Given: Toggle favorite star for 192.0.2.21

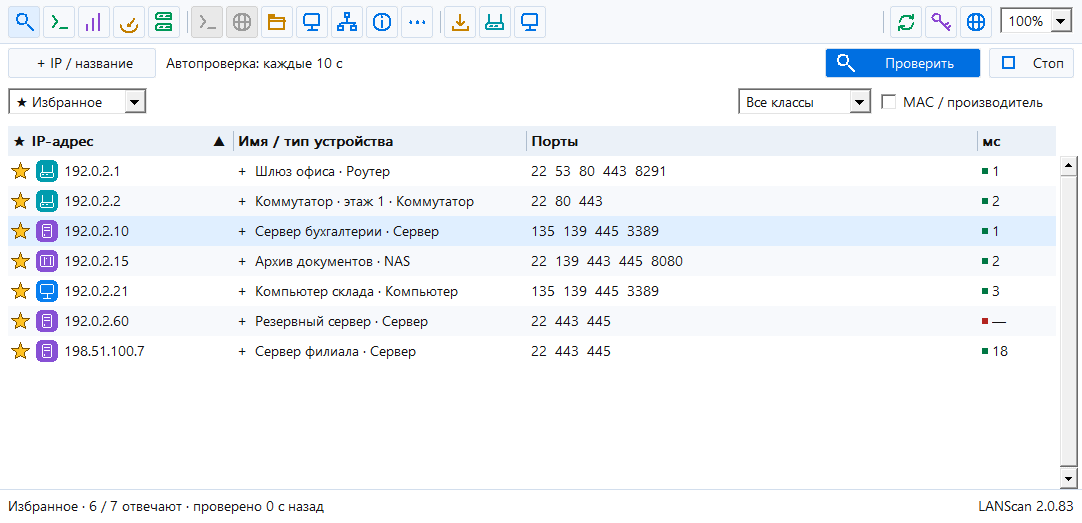Looking at the screenshot, I should coord(21,291).
